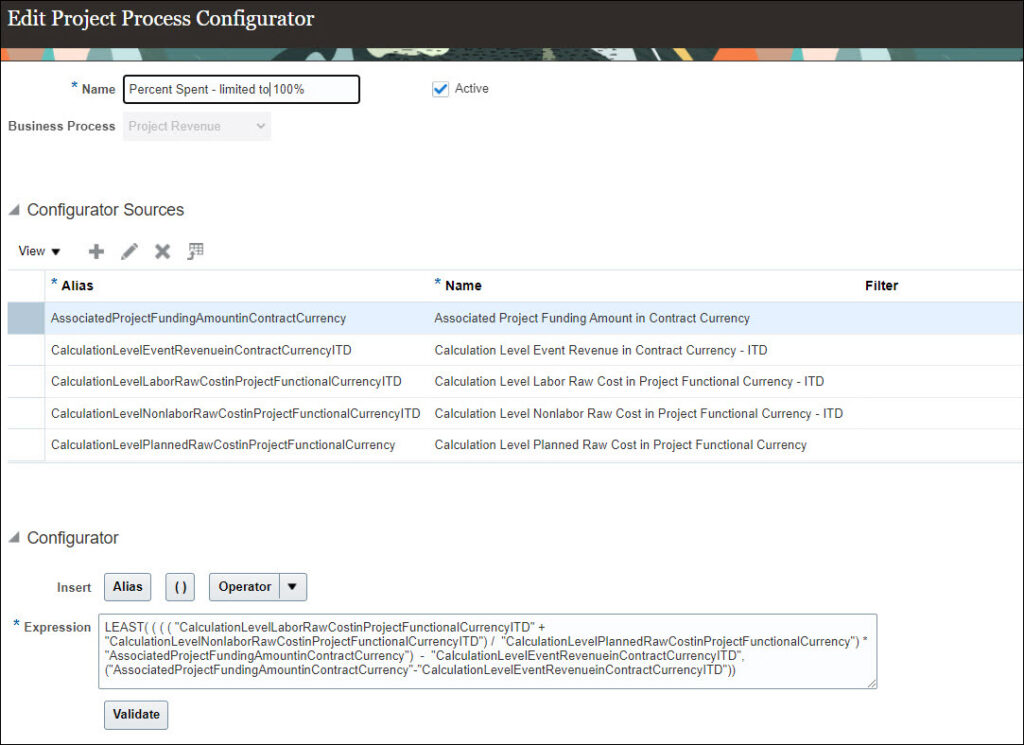Collapse the Configurator section
This screenshot has width=1024, height=745.
(x=14, y=538)
